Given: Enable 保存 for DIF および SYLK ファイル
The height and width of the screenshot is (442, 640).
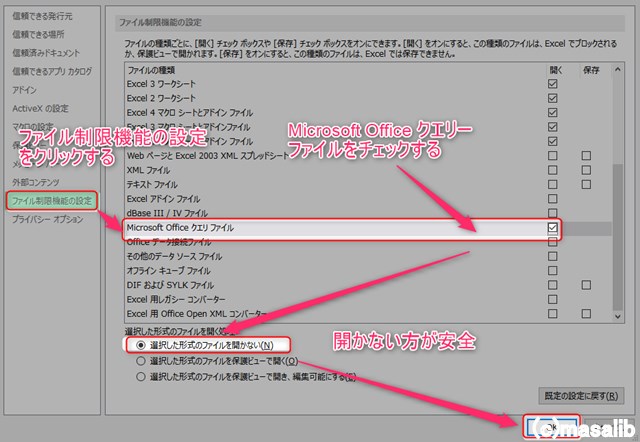Looking at the screenshot, I should (x=586, y=285).
